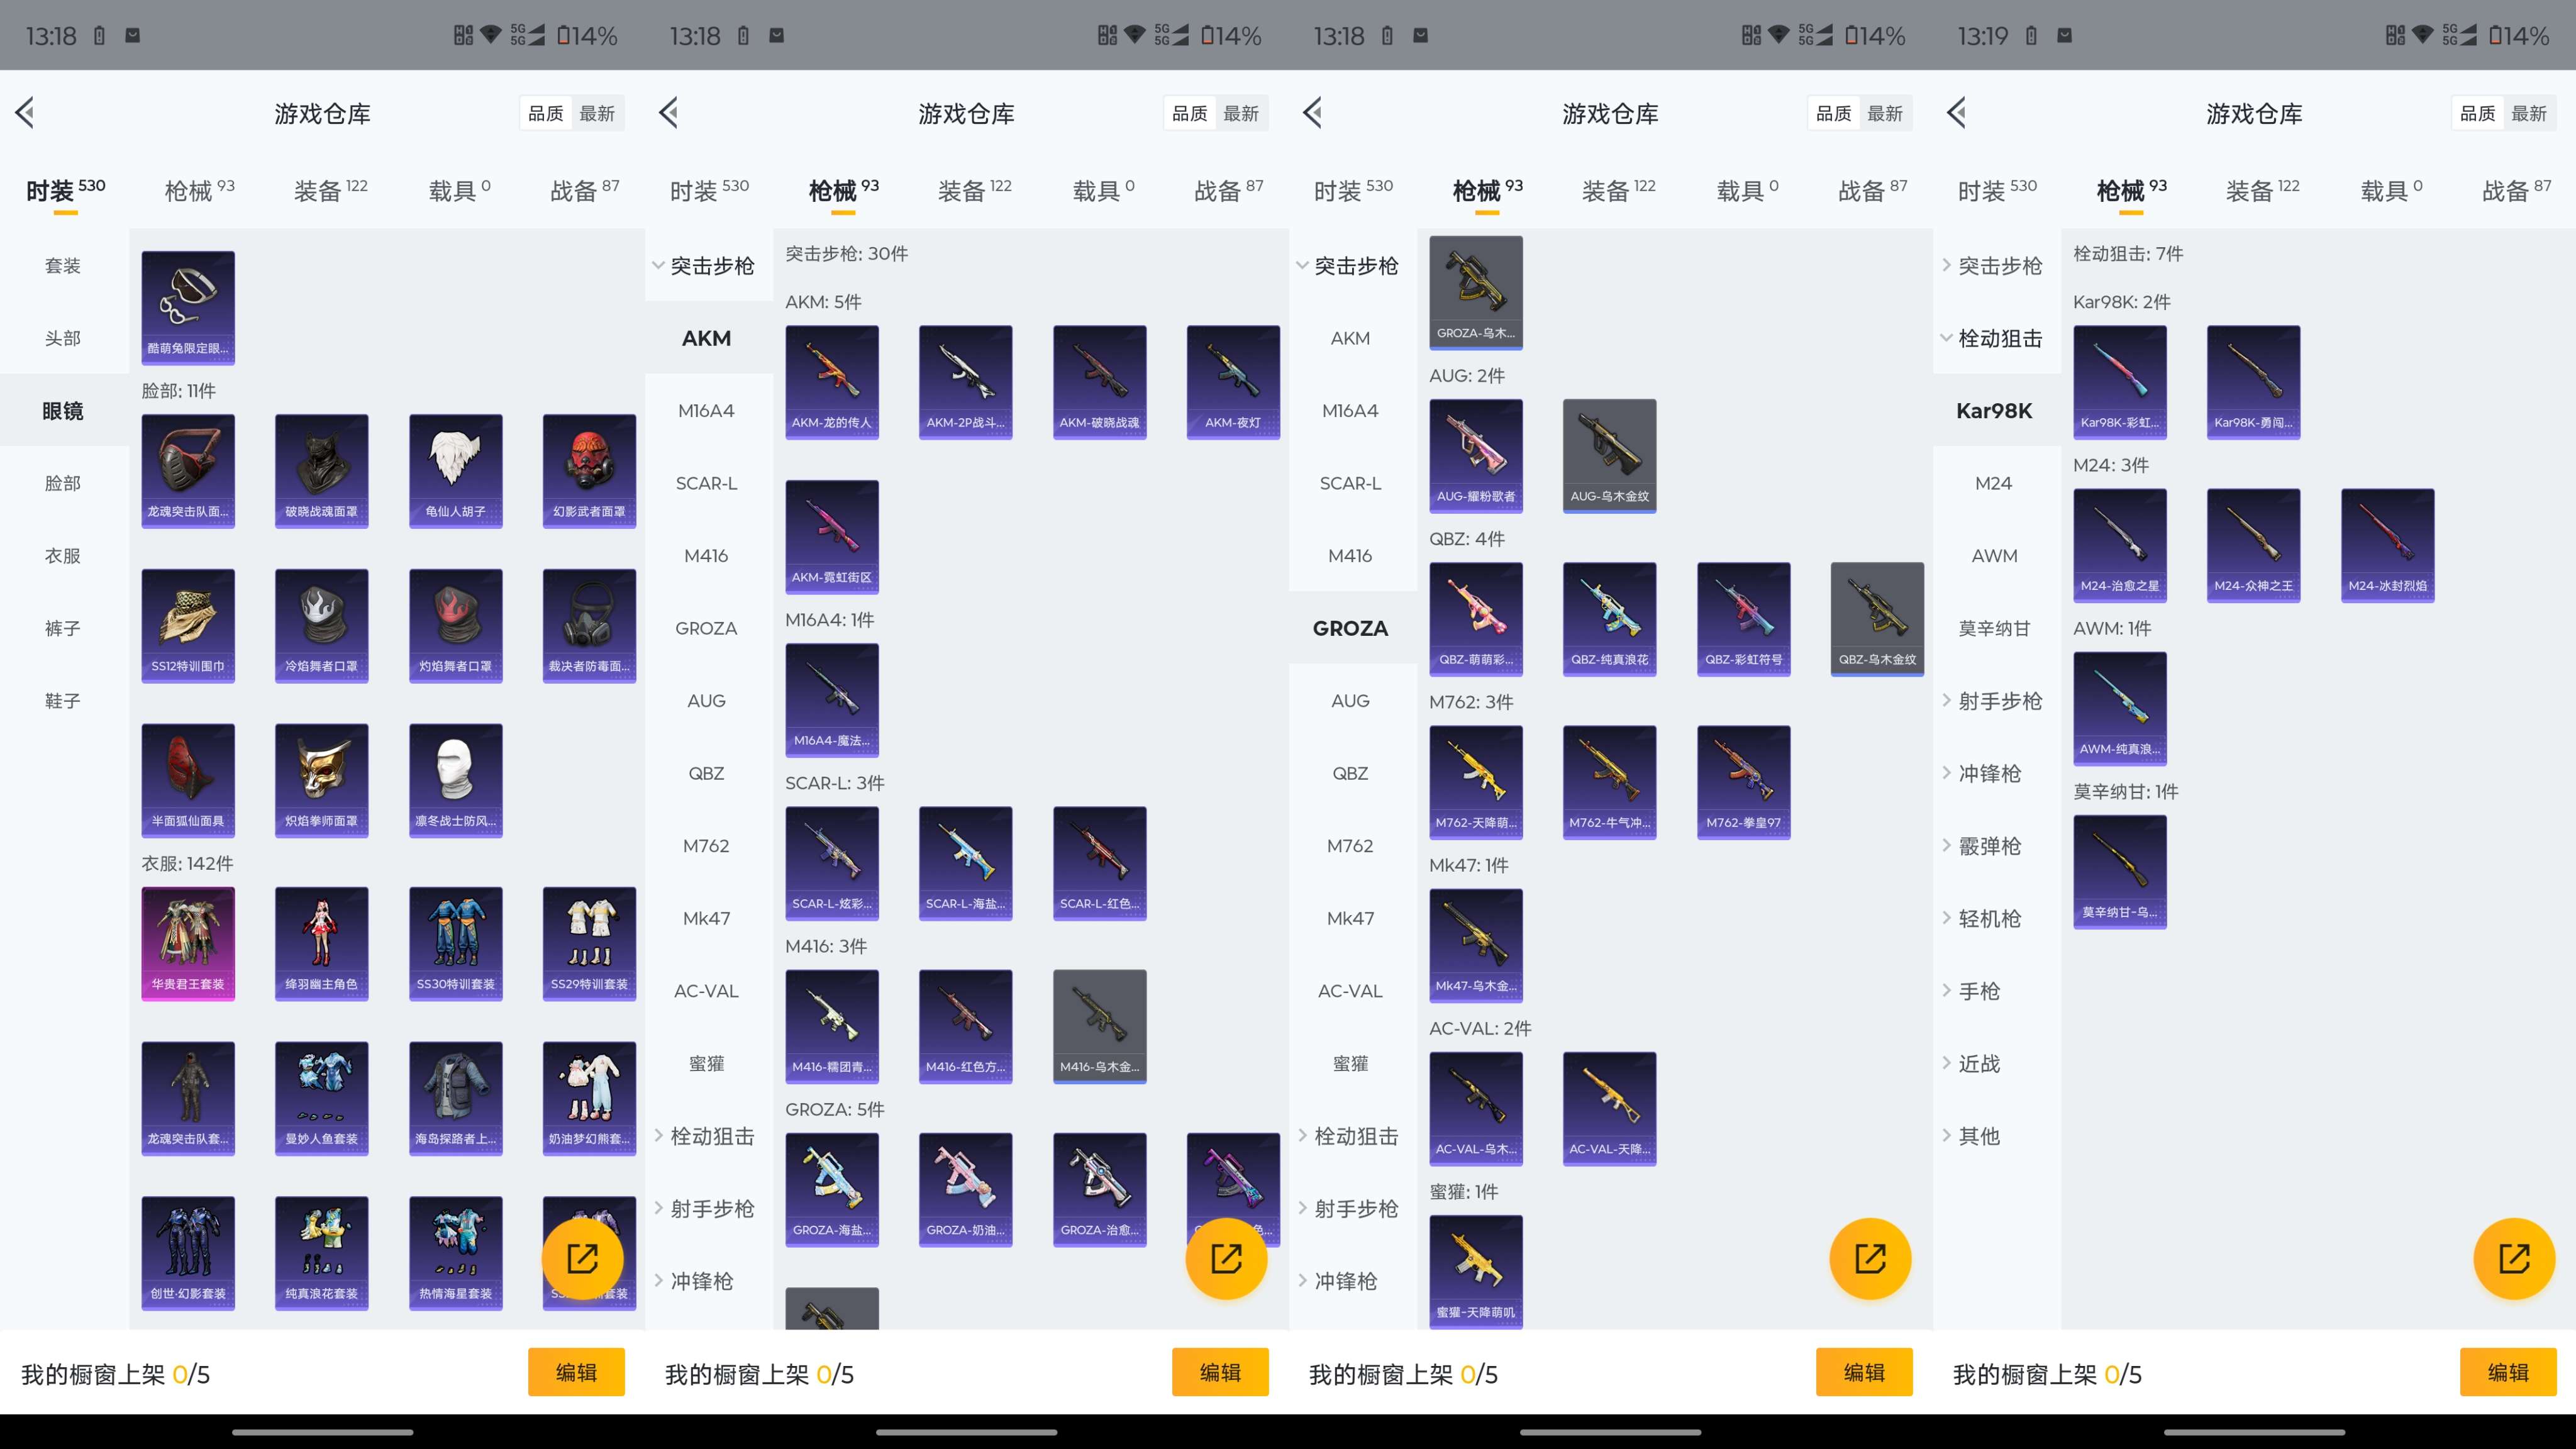Open the M762-牛气冲 skin
Image resolution: width=2576 pixels, height=1449 pixels.
point(1610,782)
